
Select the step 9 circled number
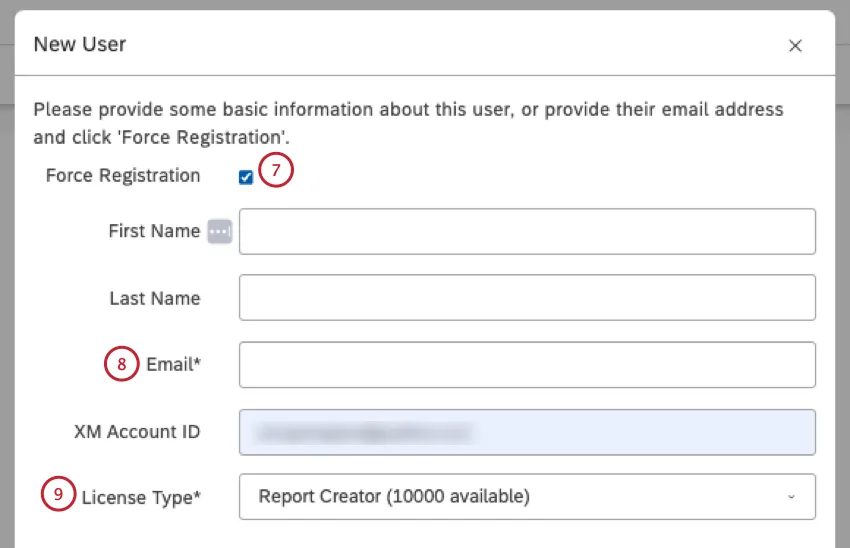58,495
